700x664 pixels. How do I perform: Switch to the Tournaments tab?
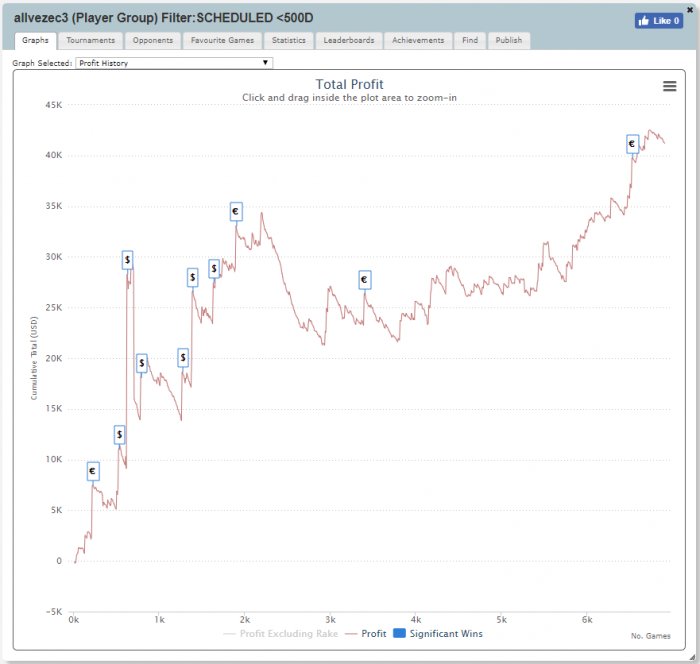91,41
